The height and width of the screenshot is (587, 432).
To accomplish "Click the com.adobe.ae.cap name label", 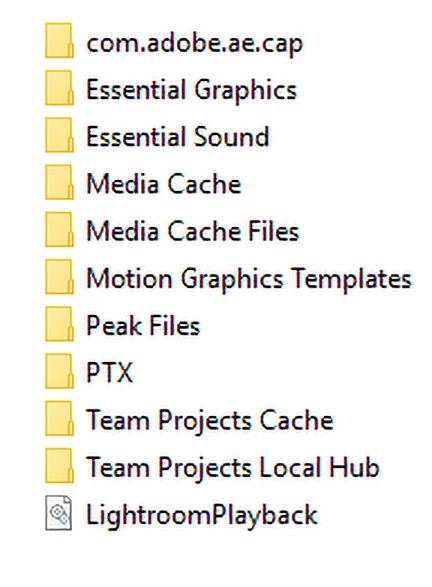I will point(194,45).
